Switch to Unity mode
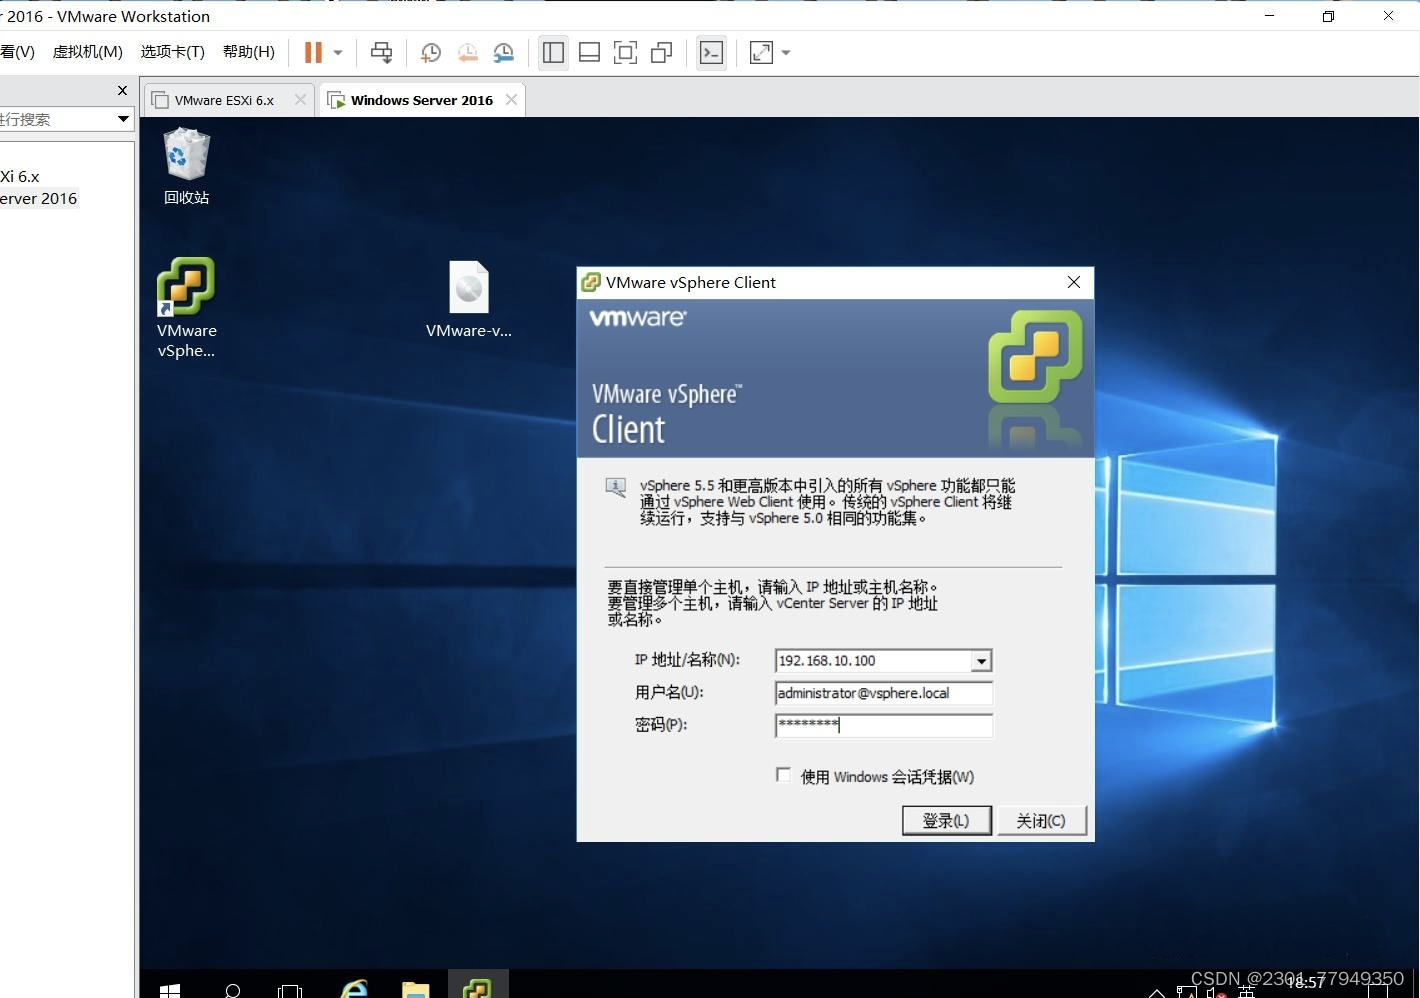 pos(661,52)
